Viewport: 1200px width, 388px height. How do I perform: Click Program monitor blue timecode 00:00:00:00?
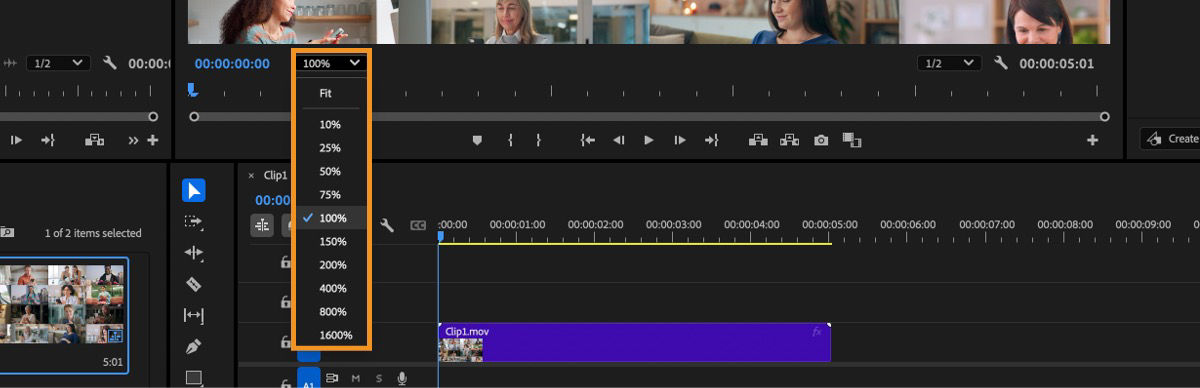(x=232, y=64)
